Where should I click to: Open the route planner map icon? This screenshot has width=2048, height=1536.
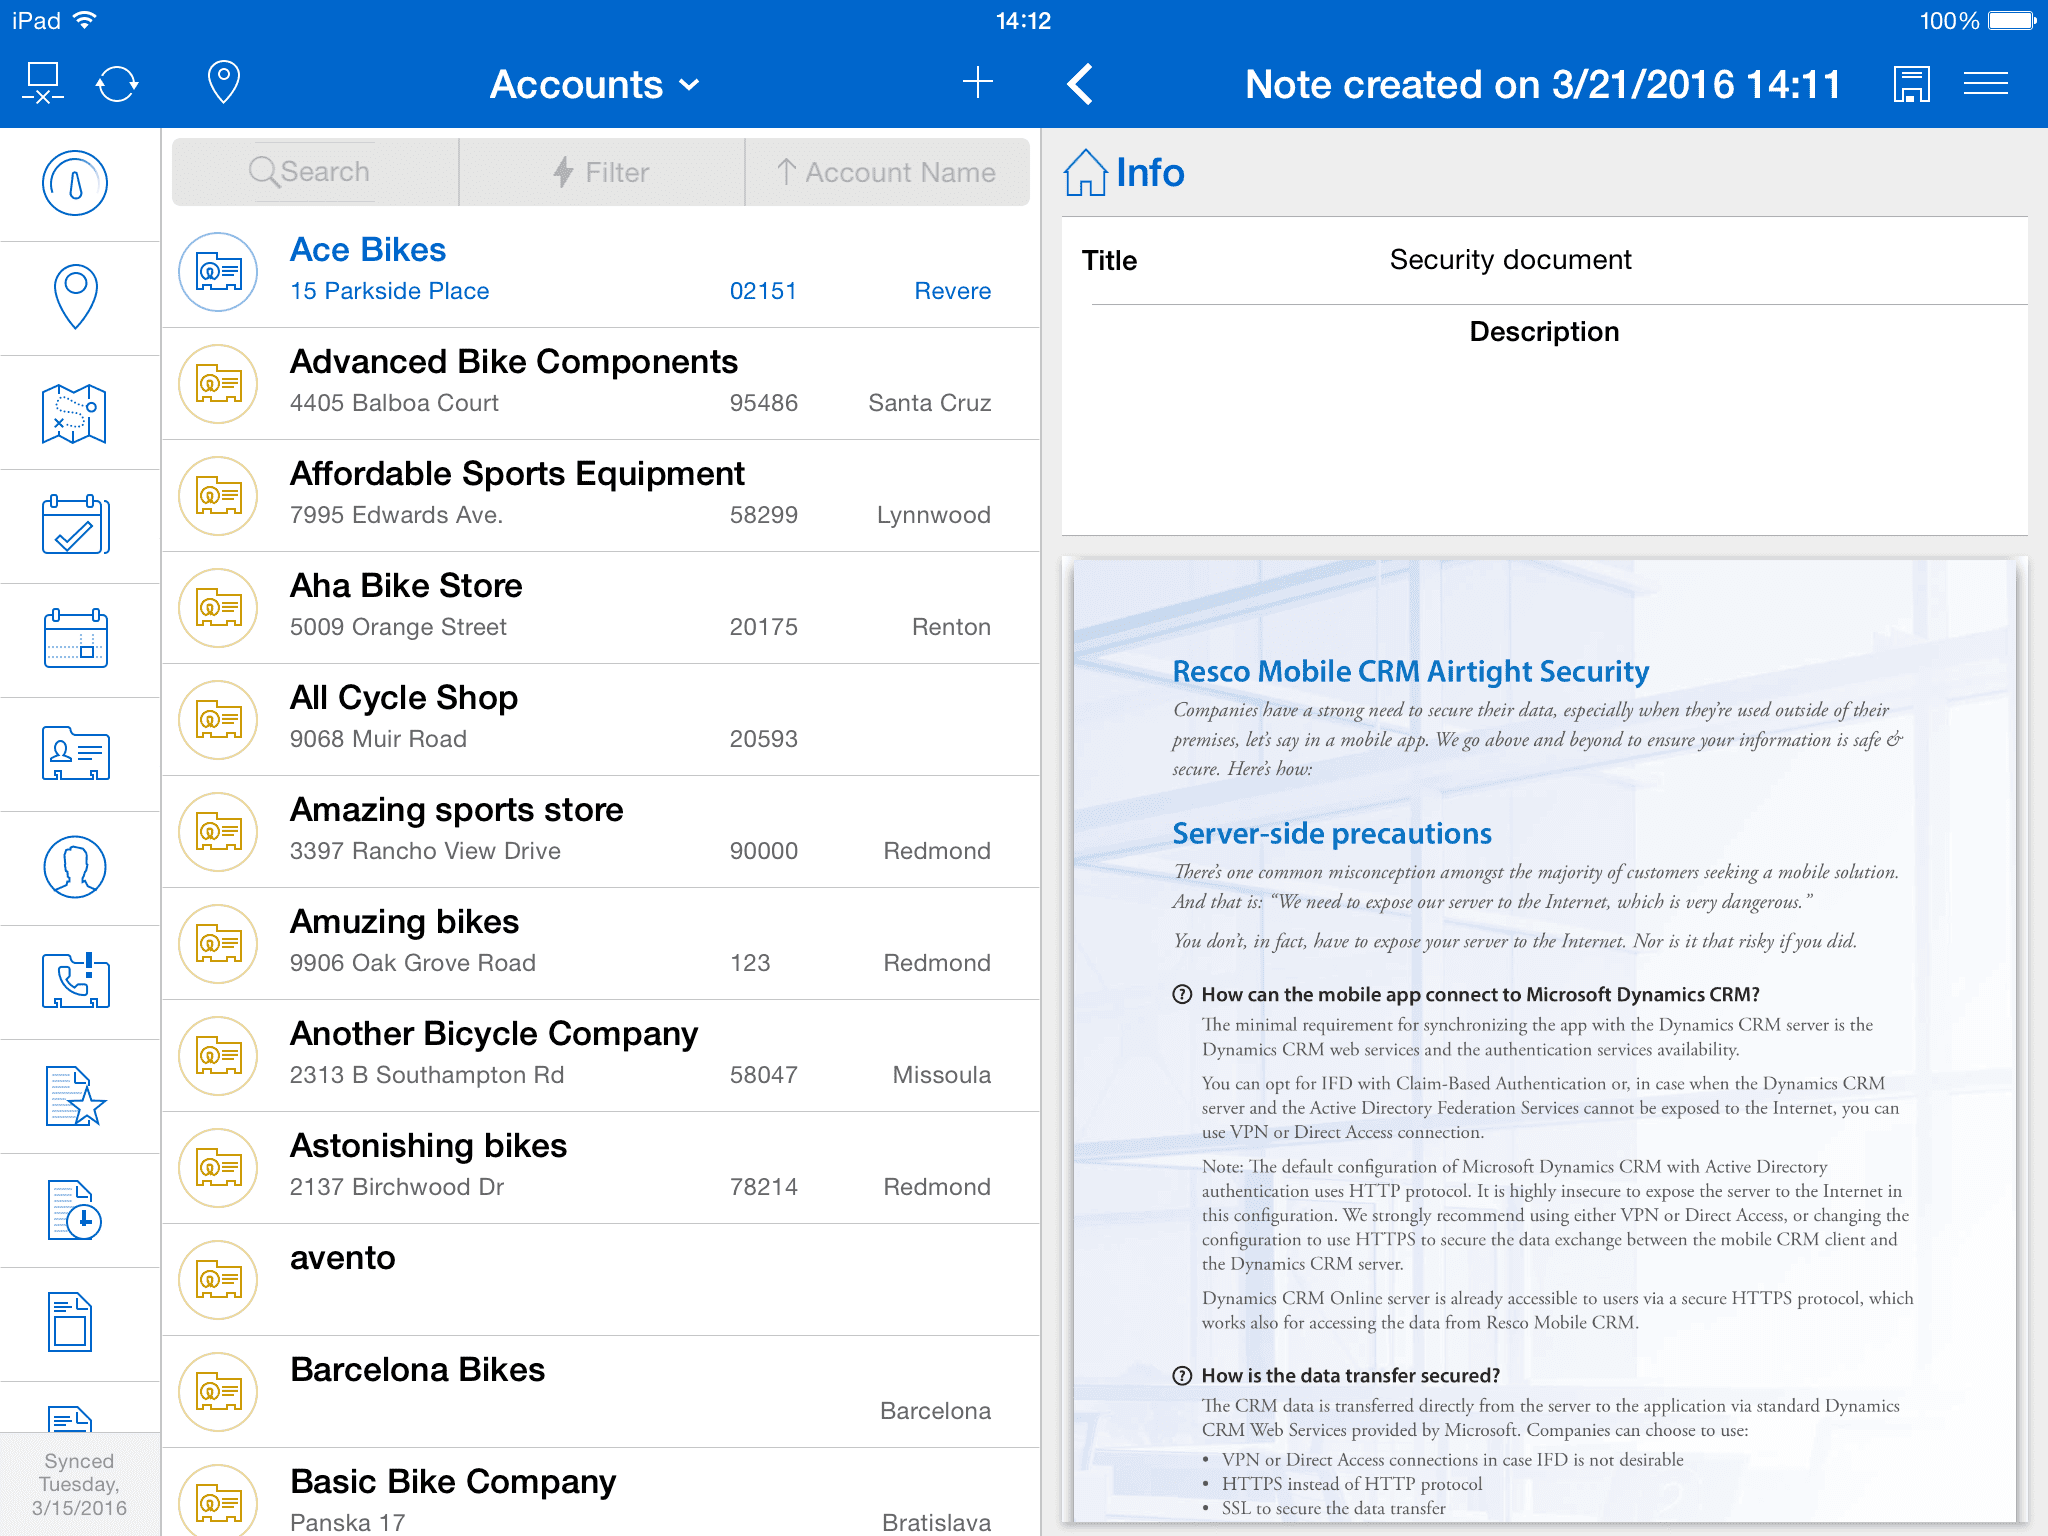[x=78, y=411]
